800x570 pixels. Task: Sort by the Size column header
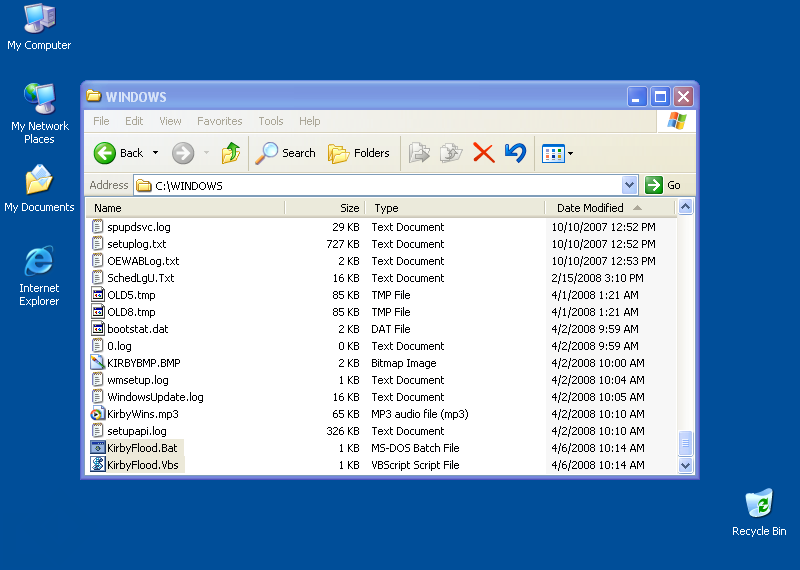click(x=325, y=208)
